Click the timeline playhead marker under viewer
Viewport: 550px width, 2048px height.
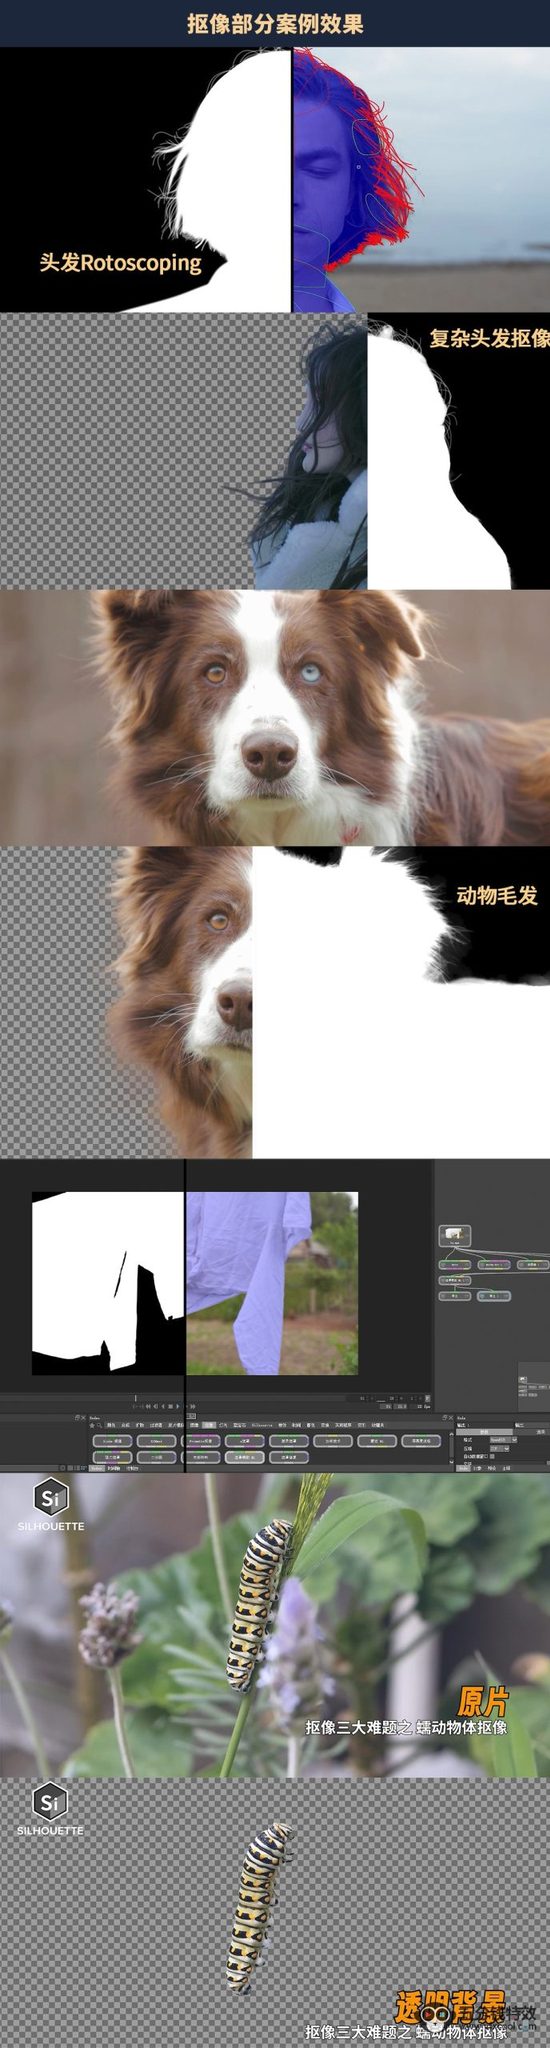135,1398
